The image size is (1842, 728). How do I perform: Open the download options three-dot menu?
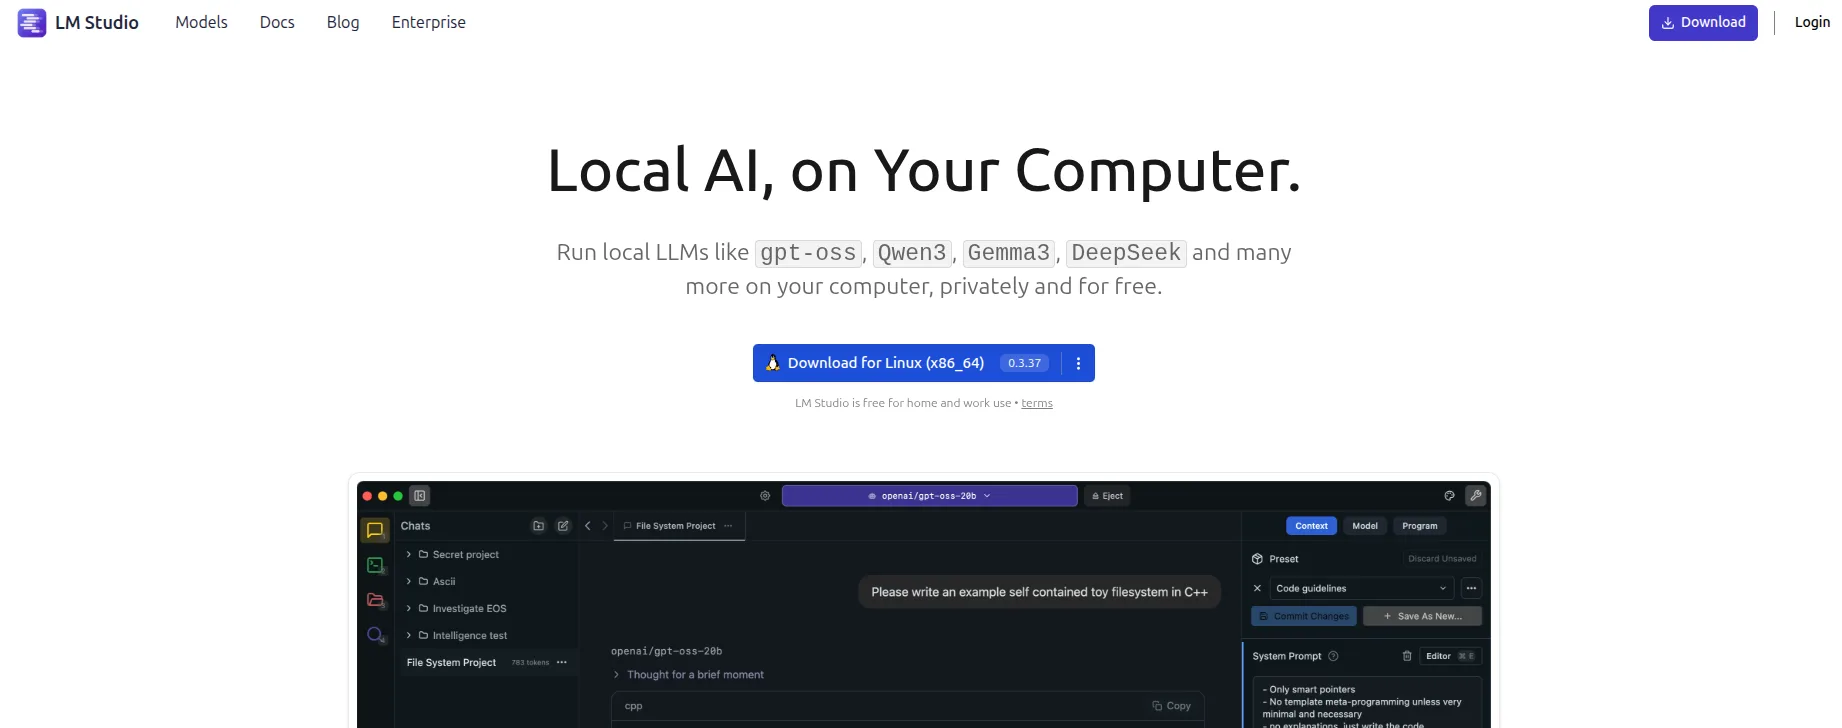(x=1078, y=363)
